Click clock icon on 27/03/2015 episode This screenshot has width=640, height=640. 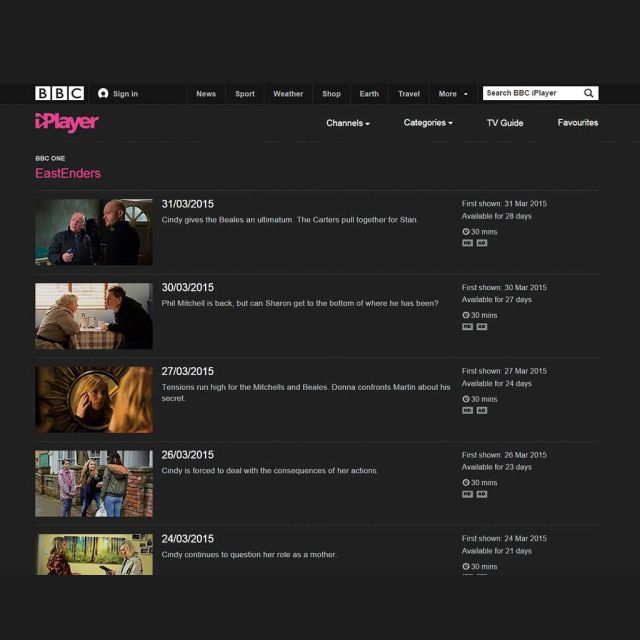466,399
